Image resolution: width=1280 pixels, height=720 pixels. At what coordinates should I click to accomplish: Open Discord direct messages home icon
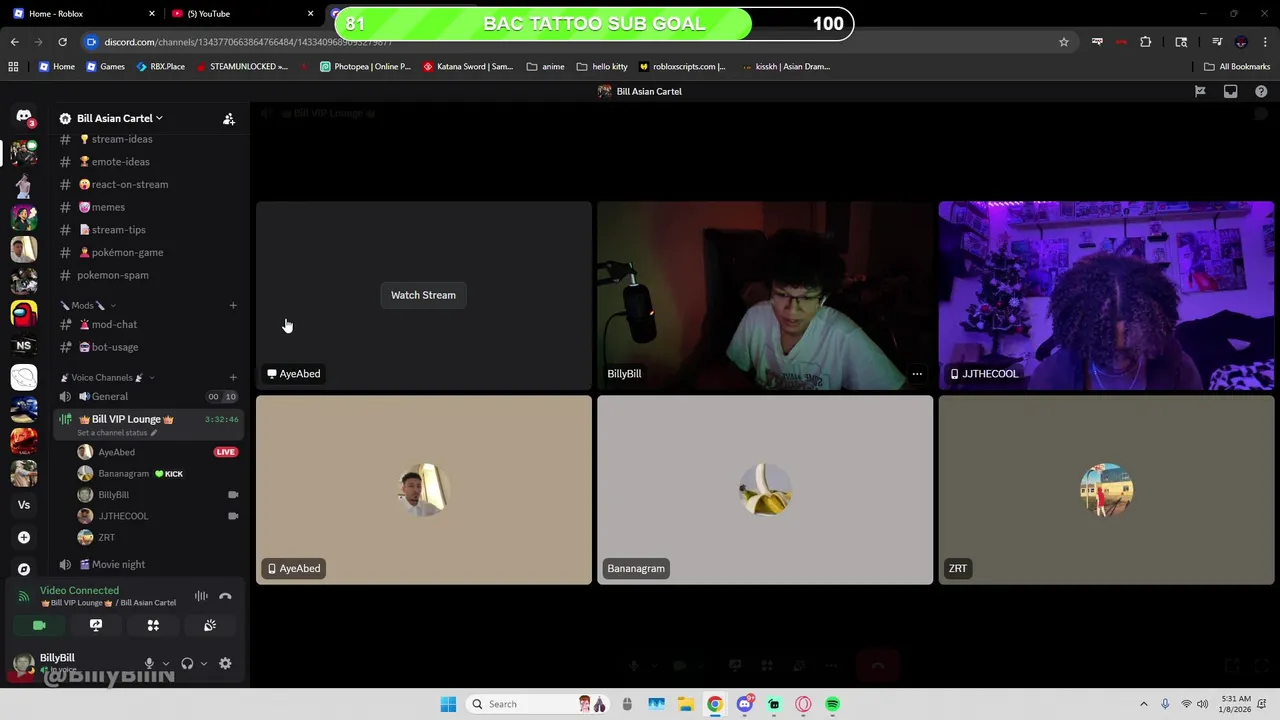pyautogui.click(x=24, y=117)
